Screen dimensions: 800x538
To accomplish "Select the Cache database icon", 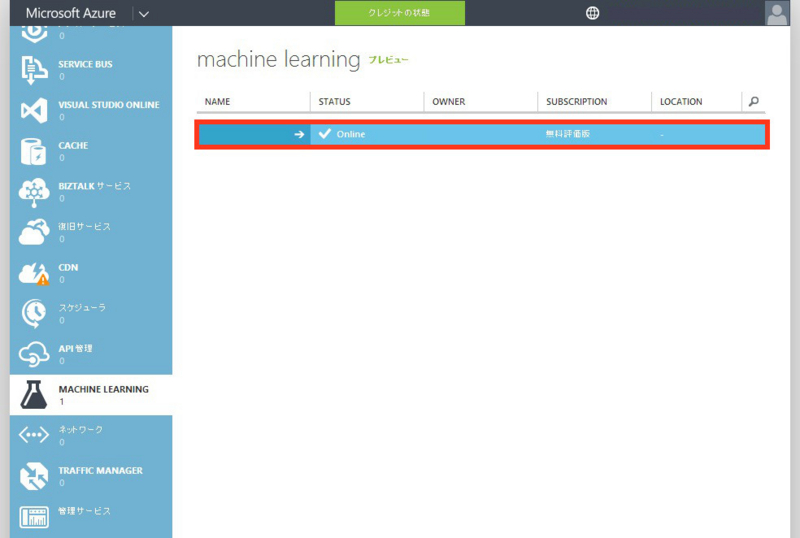I will click(34, 151).
